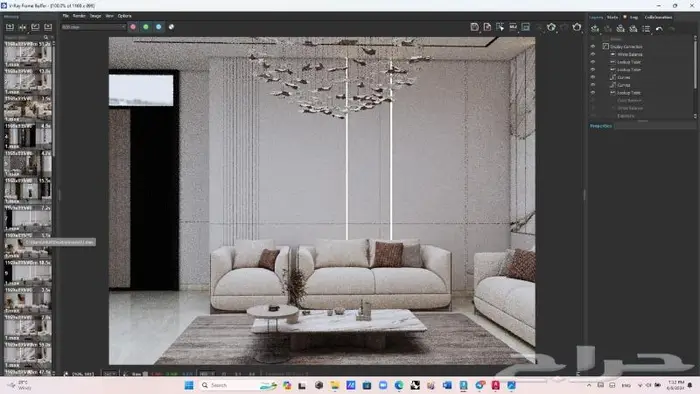Select history thumbnail labeled 51.2s
The width and height of the screenshot is (700, 394).
pos(28,54)
